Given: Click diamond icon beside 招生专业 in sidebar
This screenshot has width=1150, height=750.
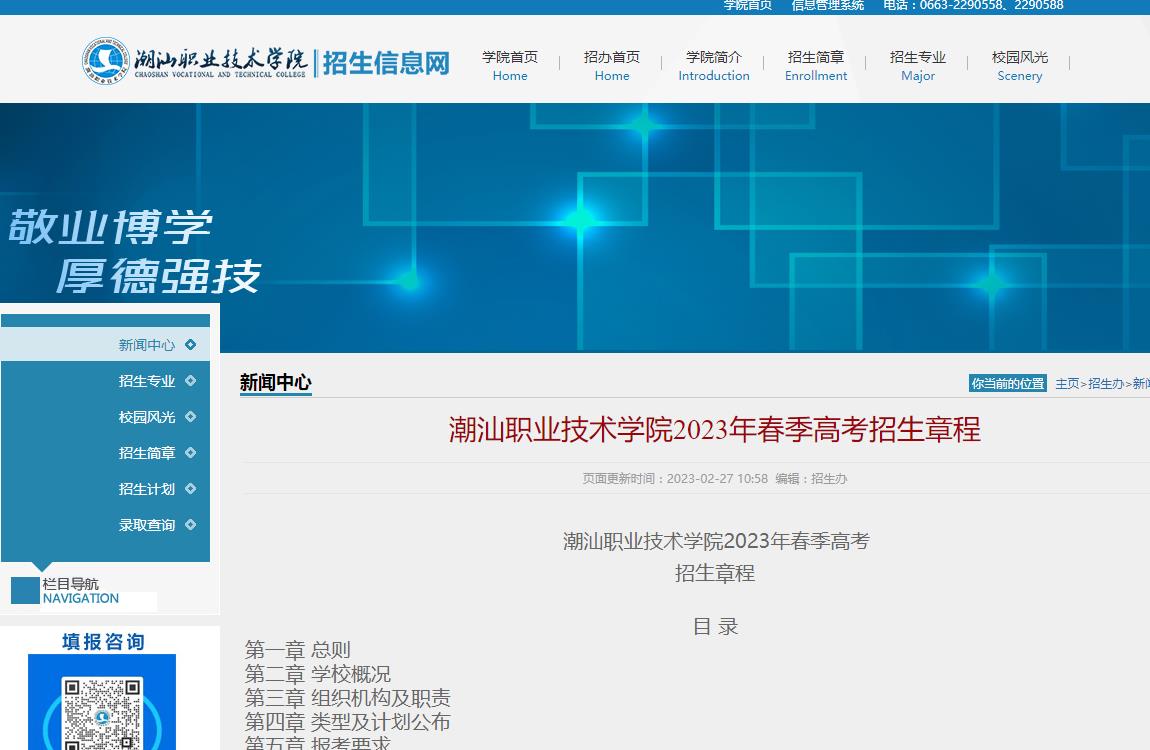Looking at the screenshot, I should click(x=191, y=380).
